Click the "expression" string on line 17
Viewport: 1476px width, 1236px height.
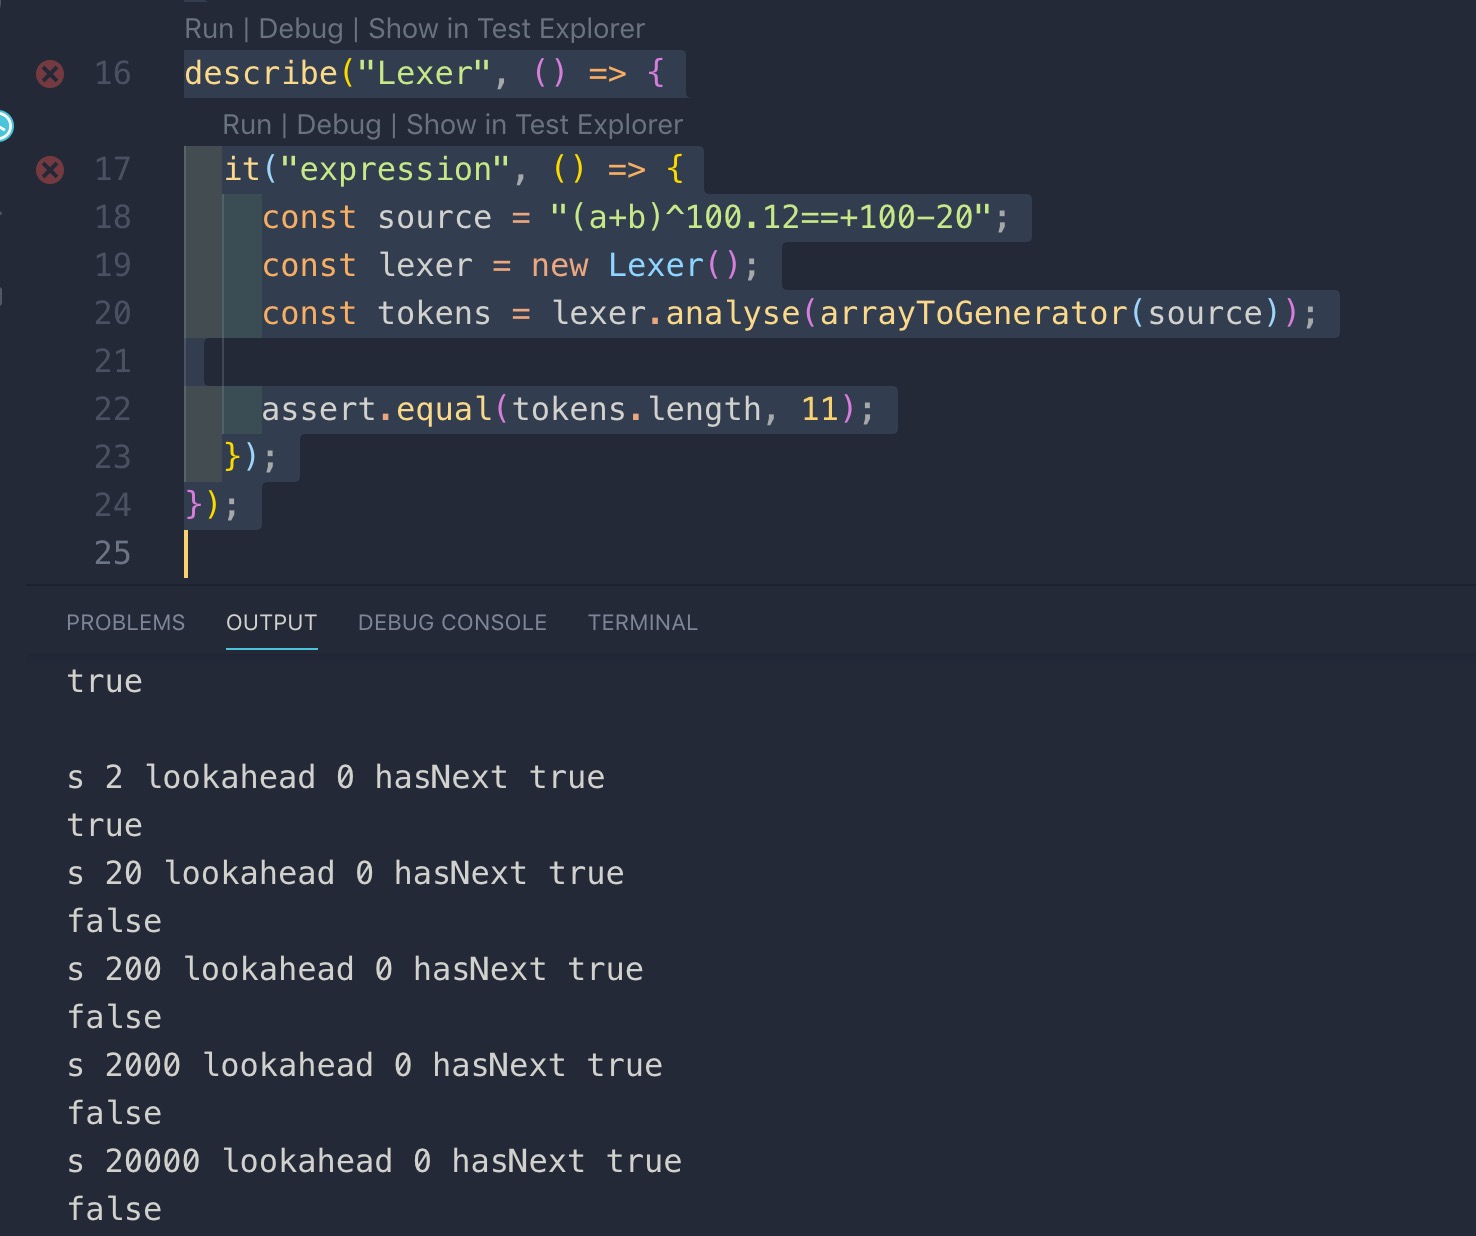coord(396,170)
